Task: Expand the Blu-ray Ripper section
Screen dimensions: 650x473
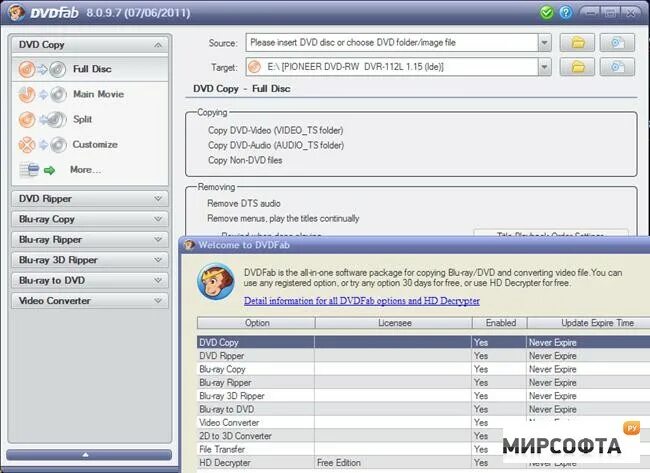Action: pos(90,239)
